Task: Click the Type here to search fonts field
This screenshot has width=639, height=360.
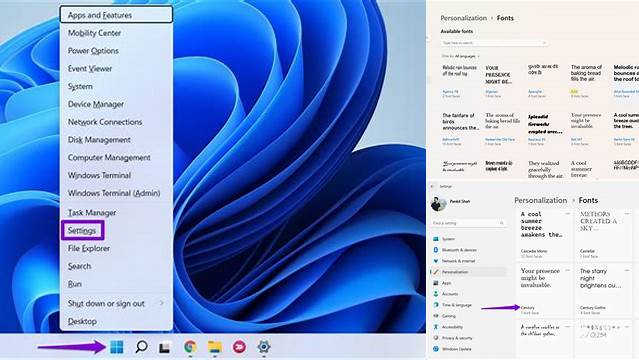Action: (494, 43)
